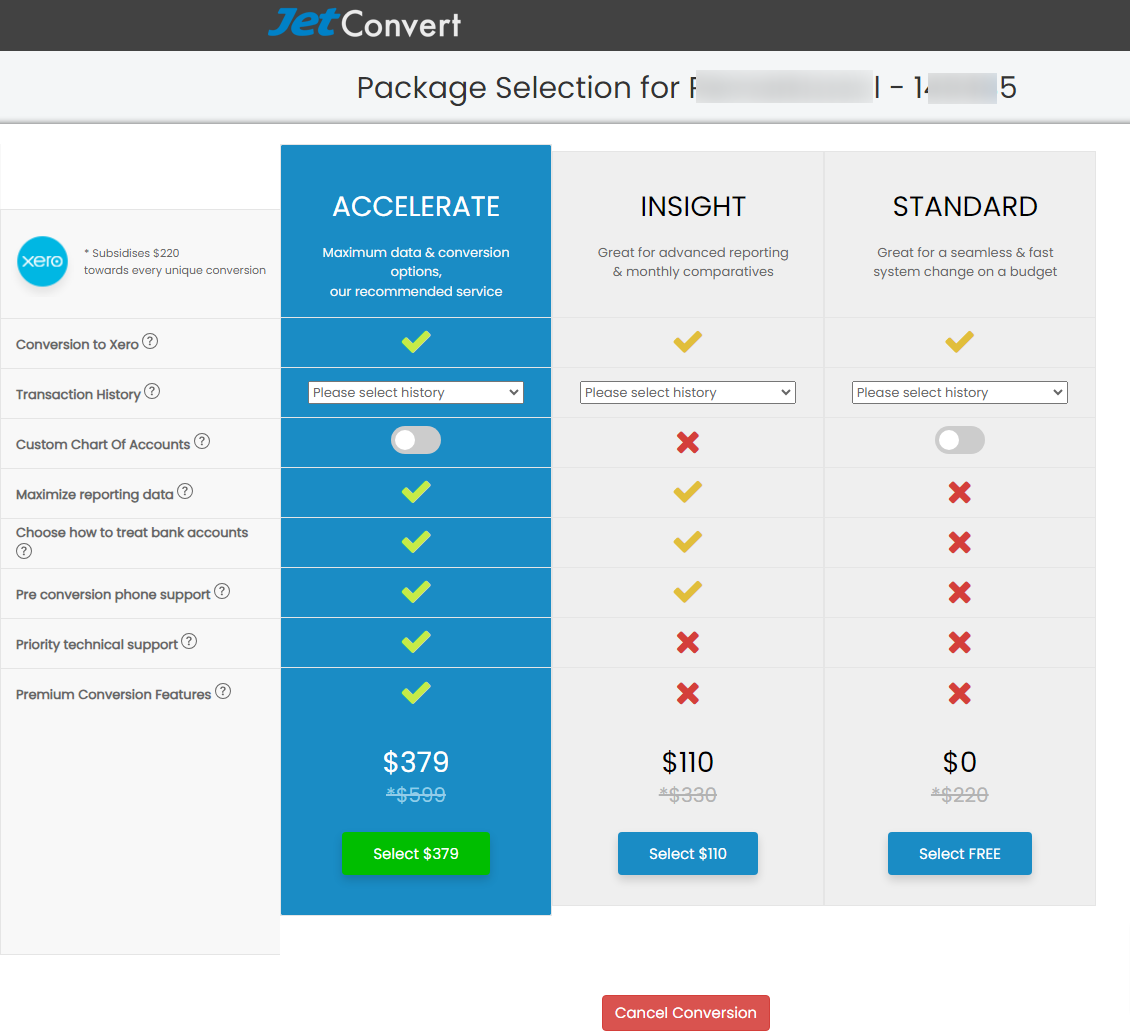
Task: Open help icon for Priority technical support
Action: click(189, 641)
